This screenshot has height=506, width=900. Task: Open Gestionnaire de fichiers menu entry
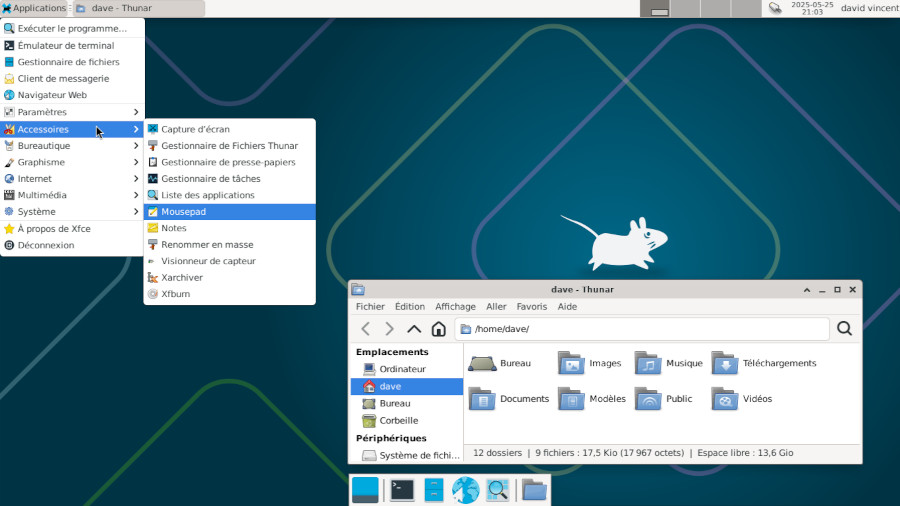[x=72, y=62]
